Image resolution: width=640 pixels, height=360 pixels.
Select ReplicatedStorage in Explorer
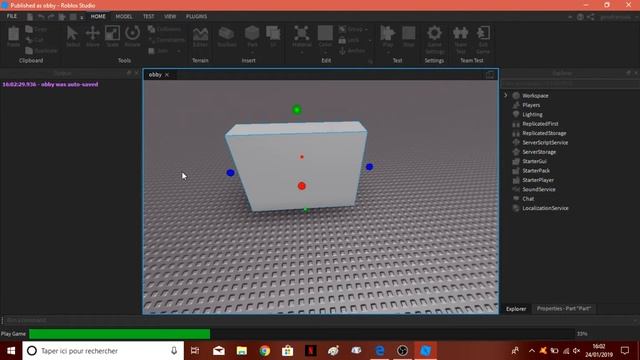pyautogui.click(x=544, y=133)
